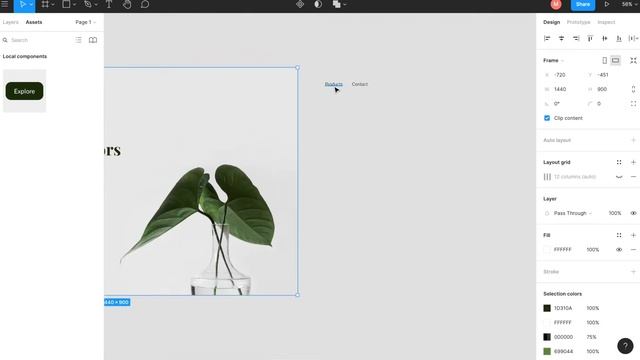Select the Comment tool
Viewport: 640px width, 360px height.
pos(145,4)
